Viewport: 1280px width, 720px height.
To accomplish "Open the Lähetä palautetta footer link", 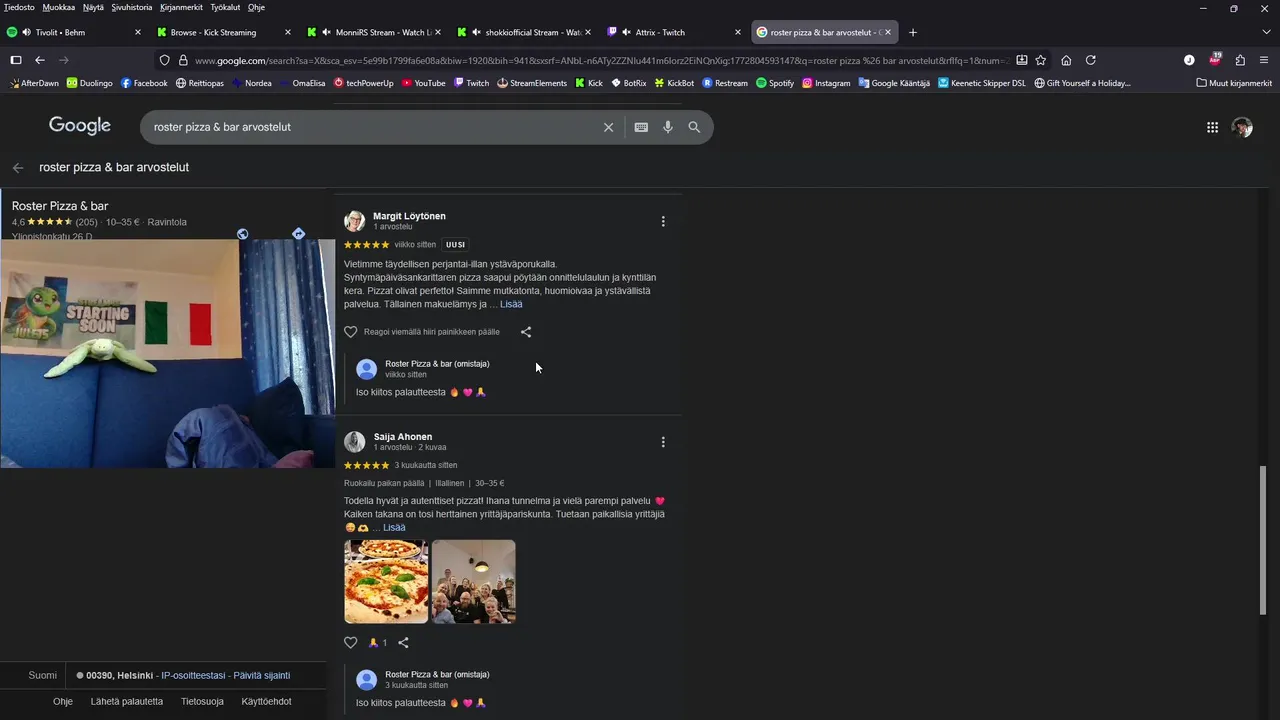I will coord(127,701).
